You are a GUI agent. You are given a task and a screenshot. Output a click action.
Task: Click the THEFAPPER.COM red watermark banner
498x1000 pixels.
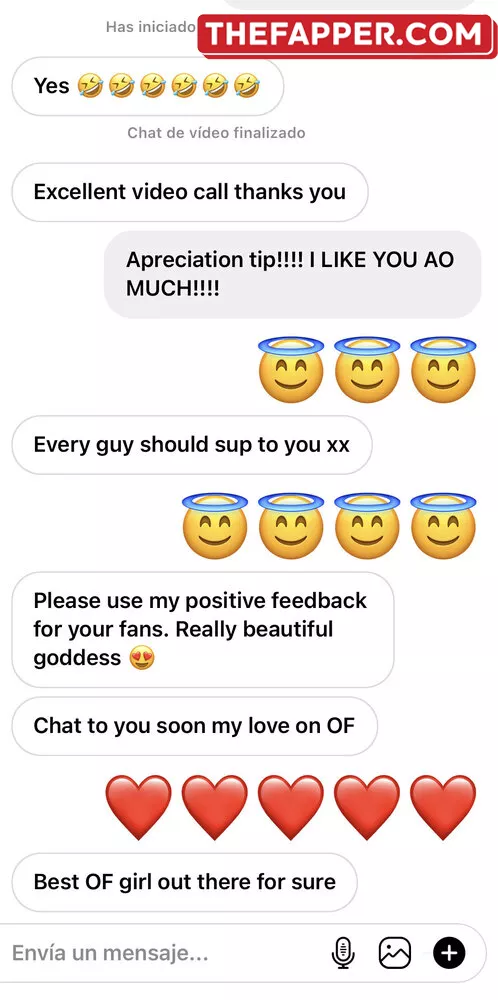point(346,34)
